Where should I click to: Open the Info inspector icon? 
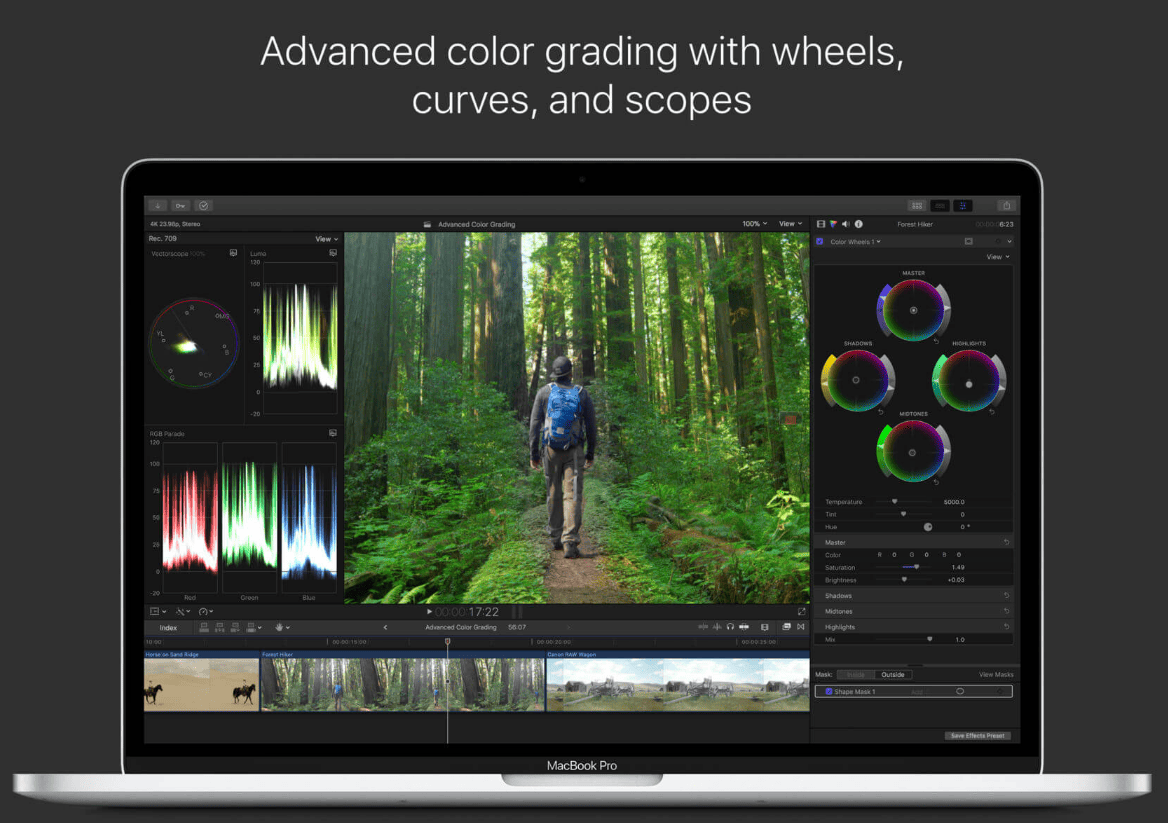click(859, 224)
